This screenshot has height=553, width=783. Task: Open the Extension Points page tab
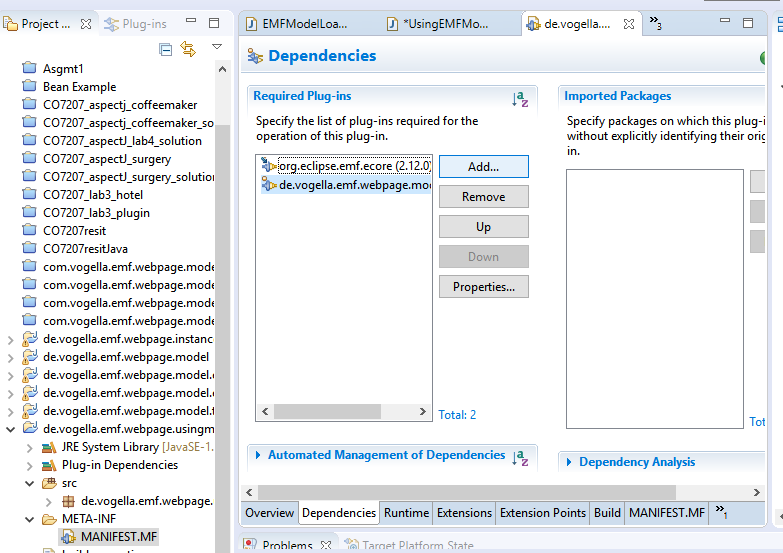click(x=543, y=513)
